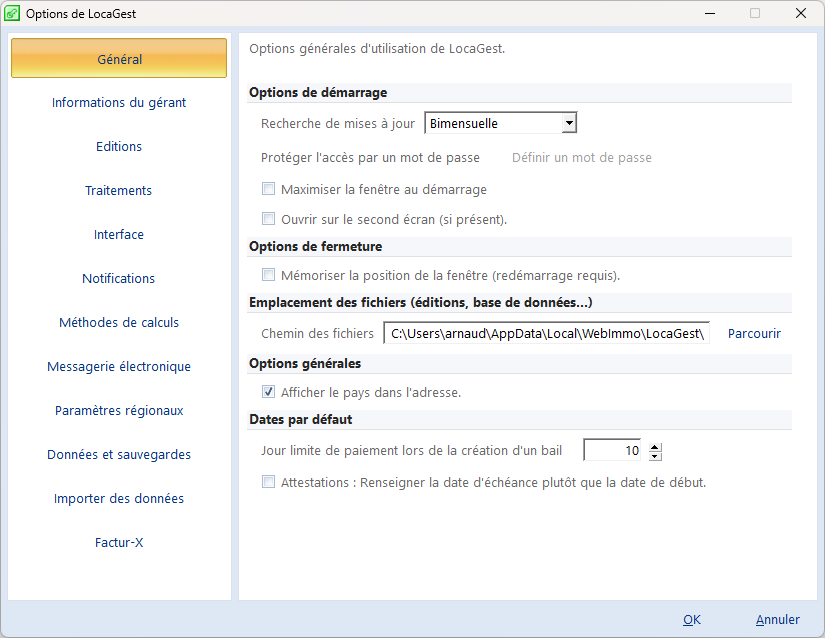Select Importer des données
Screen dimensions: 825x638
click(119, 499)
